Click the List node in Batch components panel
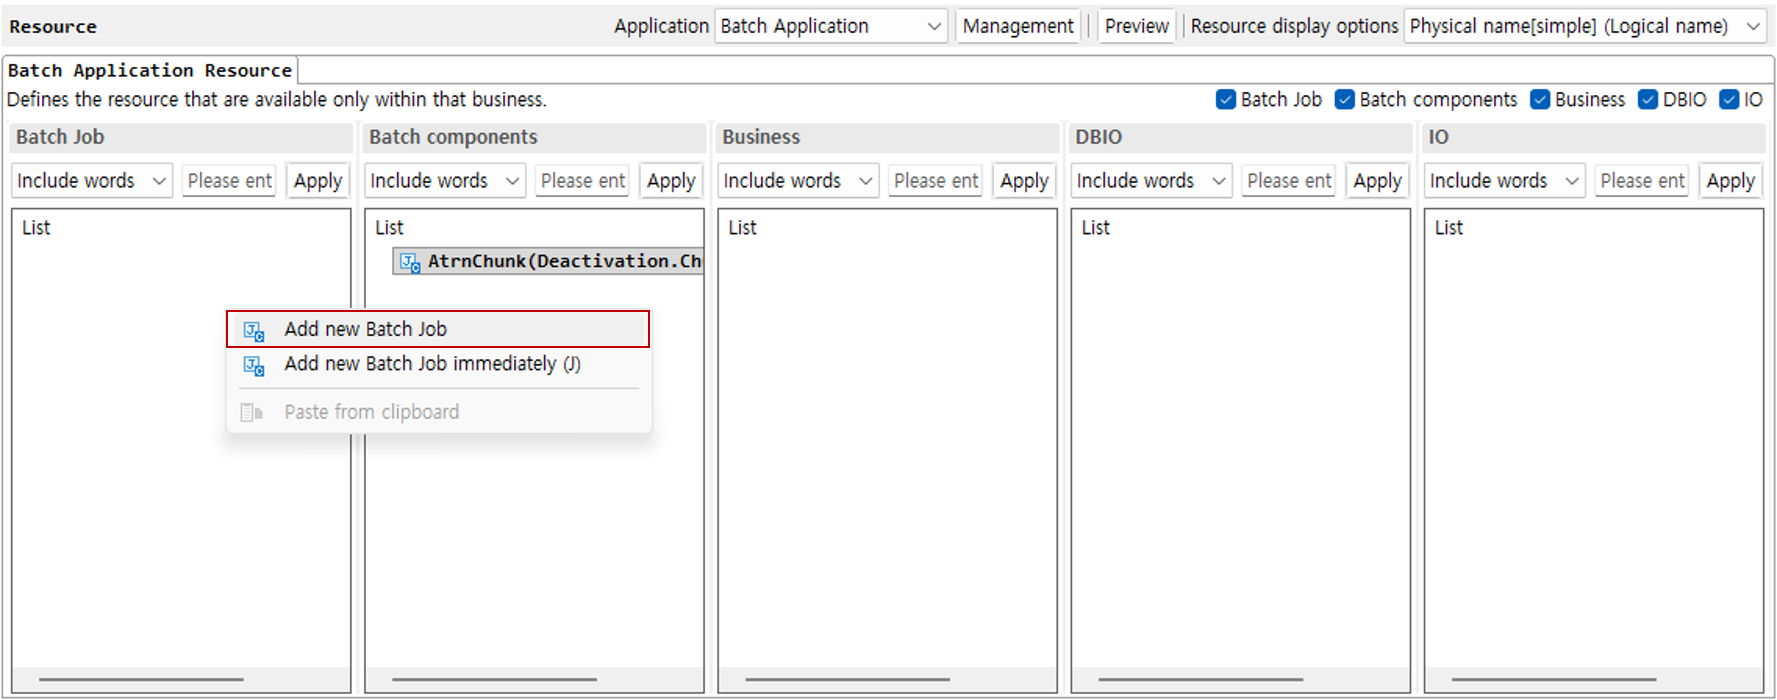1777x700 pixels. coord(389,228)
